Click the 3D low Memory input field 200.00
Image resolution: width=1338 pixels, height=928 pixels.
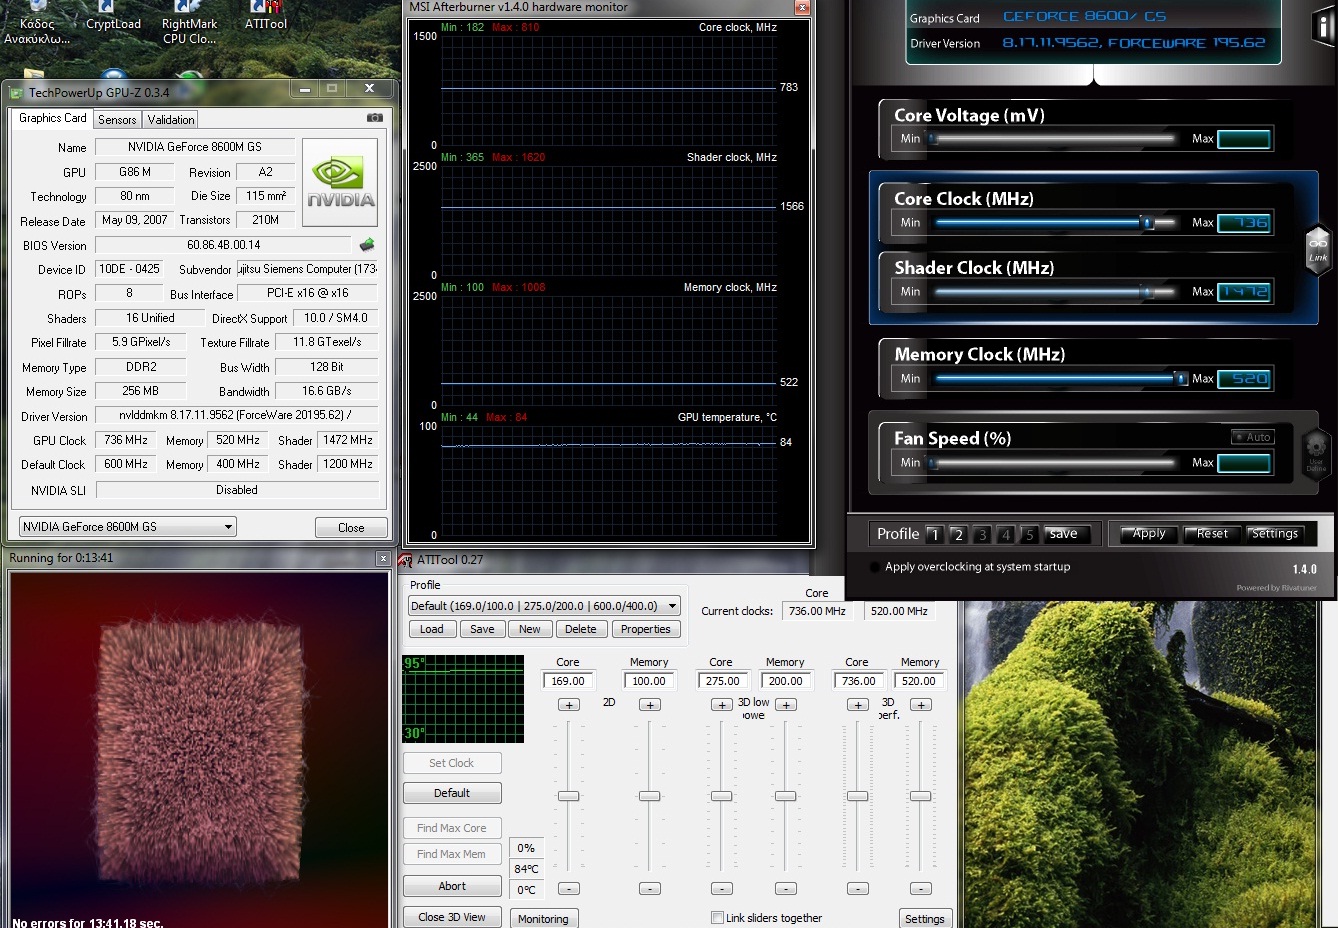point(786,681)
